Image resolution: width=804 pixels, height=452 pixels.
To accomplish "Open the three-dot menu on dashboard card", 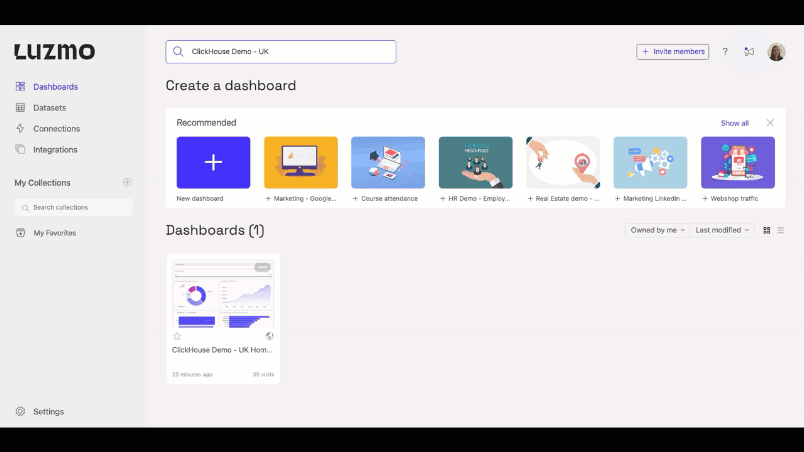I will pos(262,267).
